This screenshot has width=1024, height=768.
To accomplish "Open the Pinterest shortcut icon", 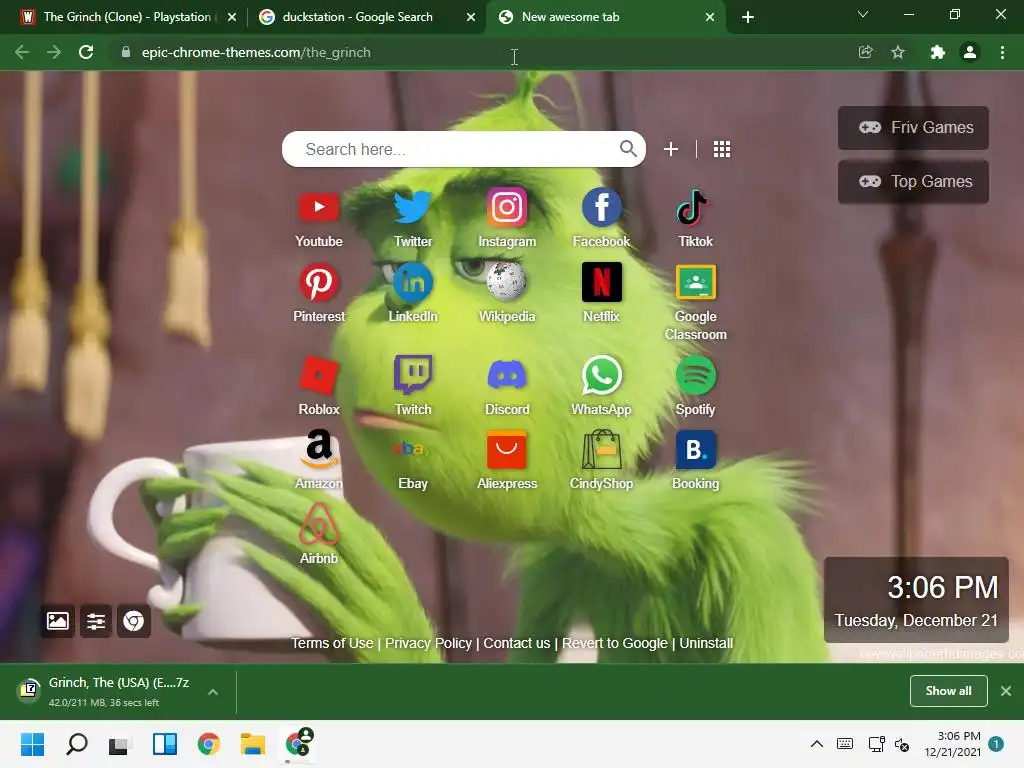I will (x=319, y=282).
